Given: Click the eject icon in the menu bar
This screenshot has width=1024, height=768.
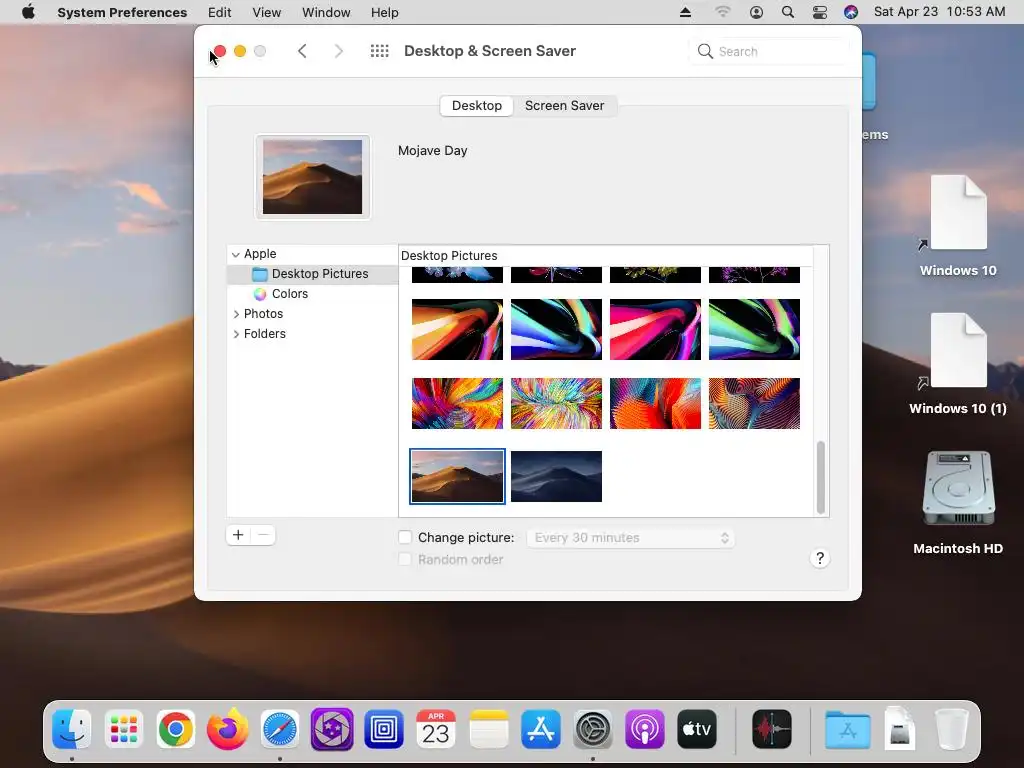Looking at the screenshot, I should [x=685, y=12].
